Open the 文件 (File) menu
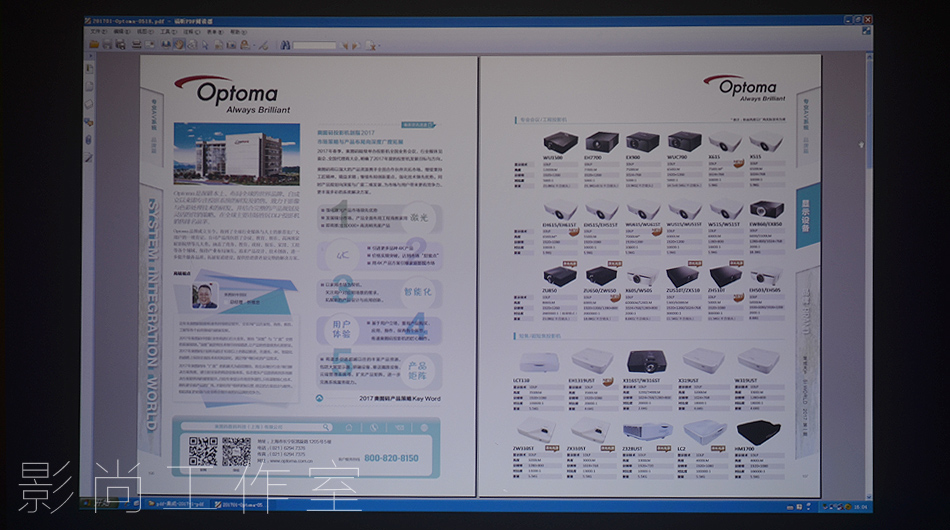The width and height of the screenshot is (950, 530). (x=95, y=31)
